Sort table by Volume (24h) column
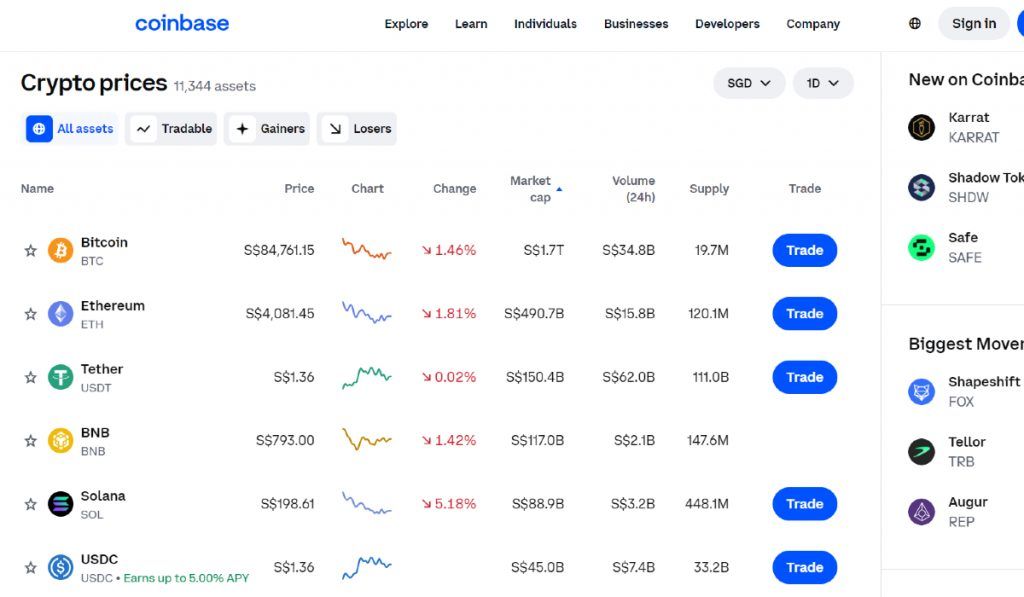Image resolution: width=1024 pixels, height=597 pixels. point(633,189)
